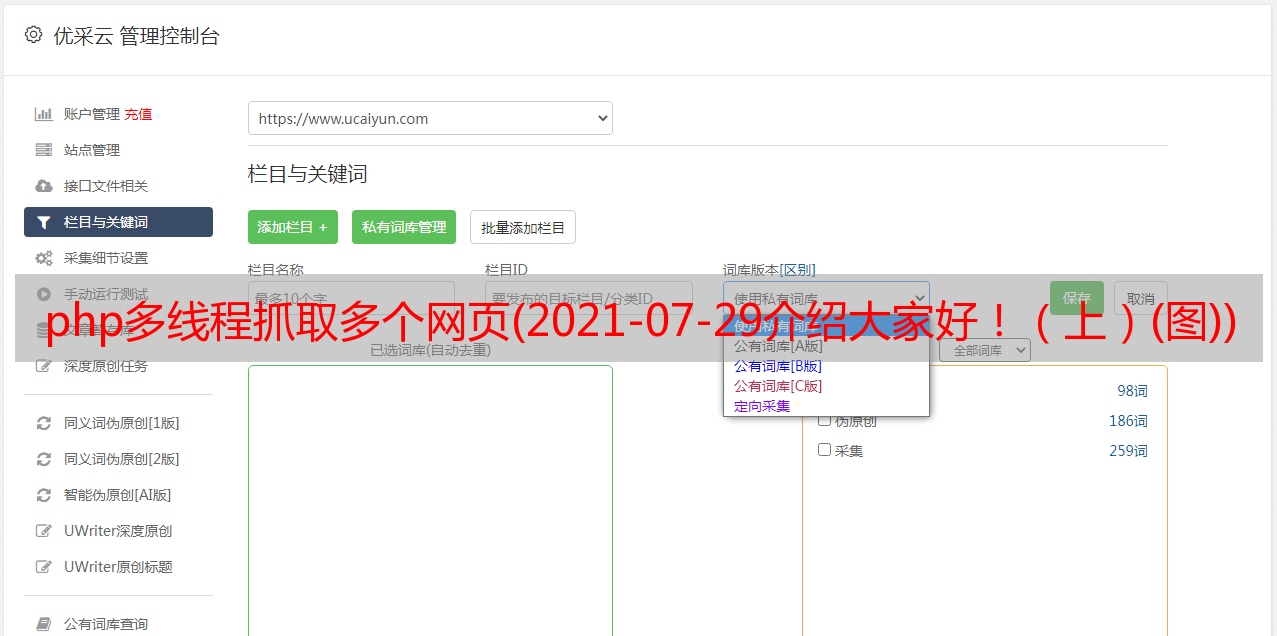The image size is (1277, 636).
Task: Click the 批量添加栏目 button
Action: tap(523, 227)
